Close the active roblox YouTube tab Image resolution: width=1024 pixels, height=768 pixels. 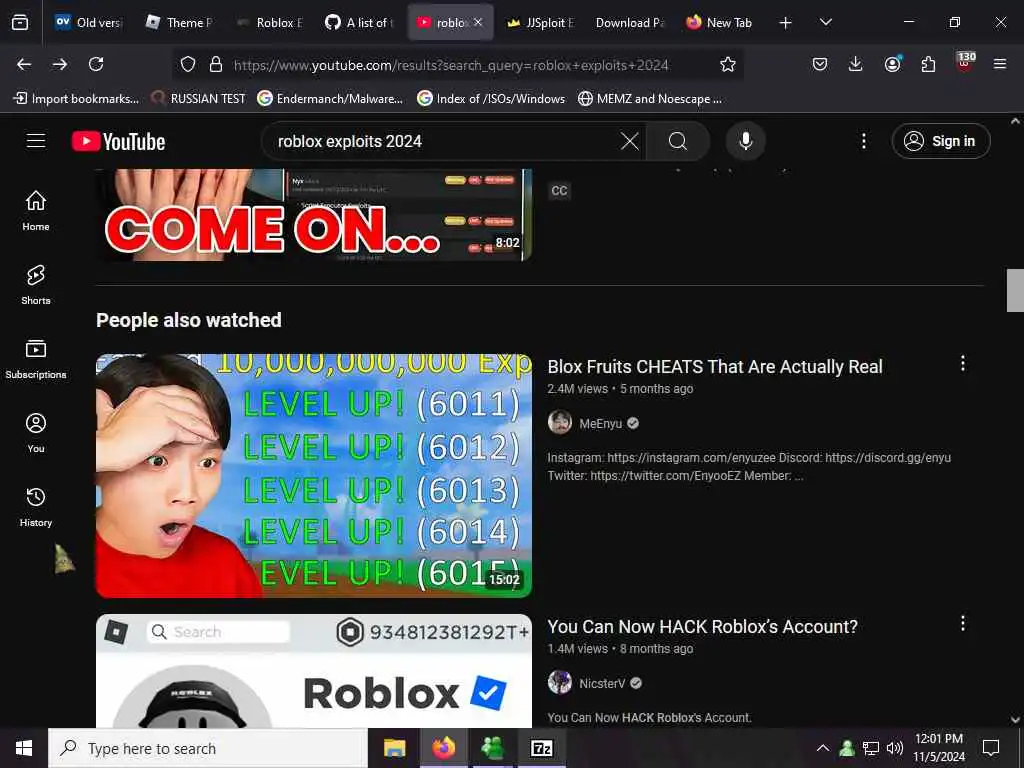pyautogui.click(x=478, y=22)
